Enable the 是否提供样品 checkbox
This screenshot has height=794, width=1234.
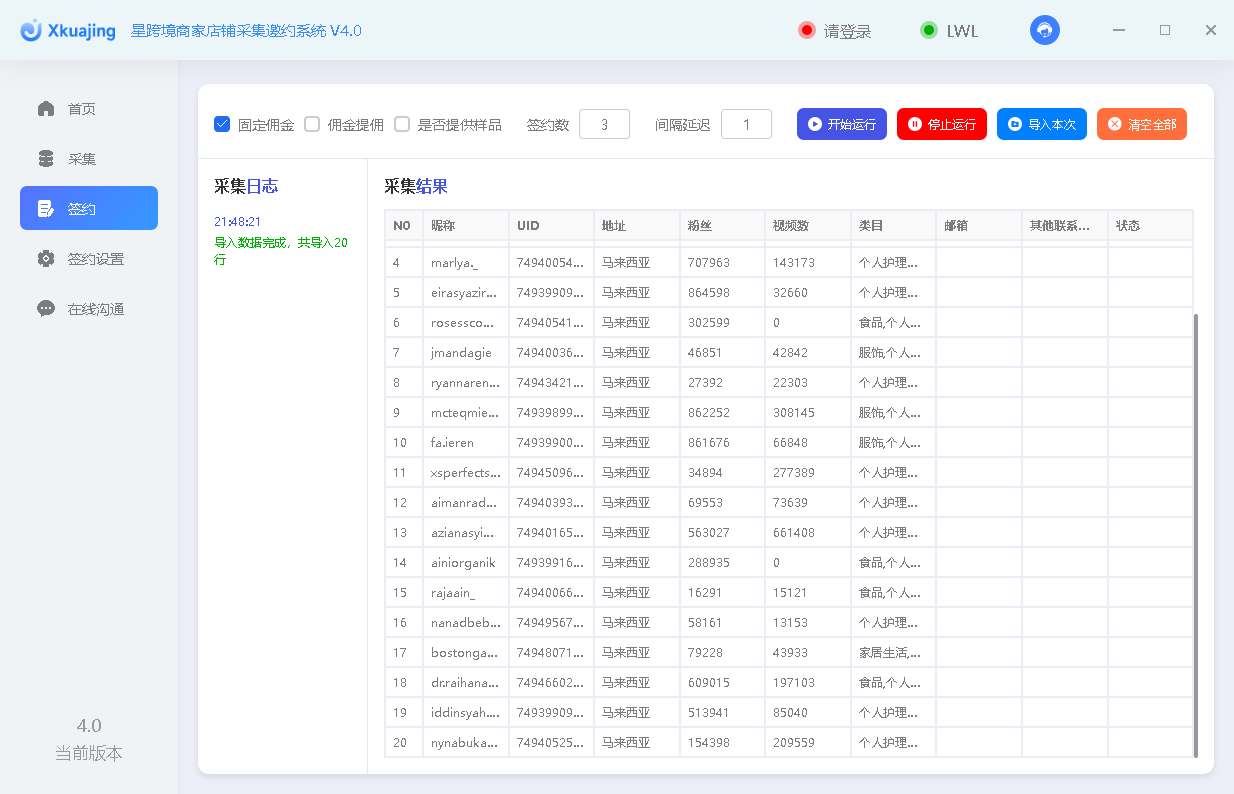tap(402, 125)
